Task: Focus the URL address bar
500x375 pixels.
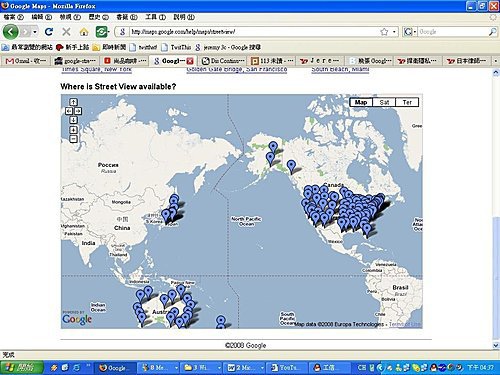Action: (x=253, y=32)
